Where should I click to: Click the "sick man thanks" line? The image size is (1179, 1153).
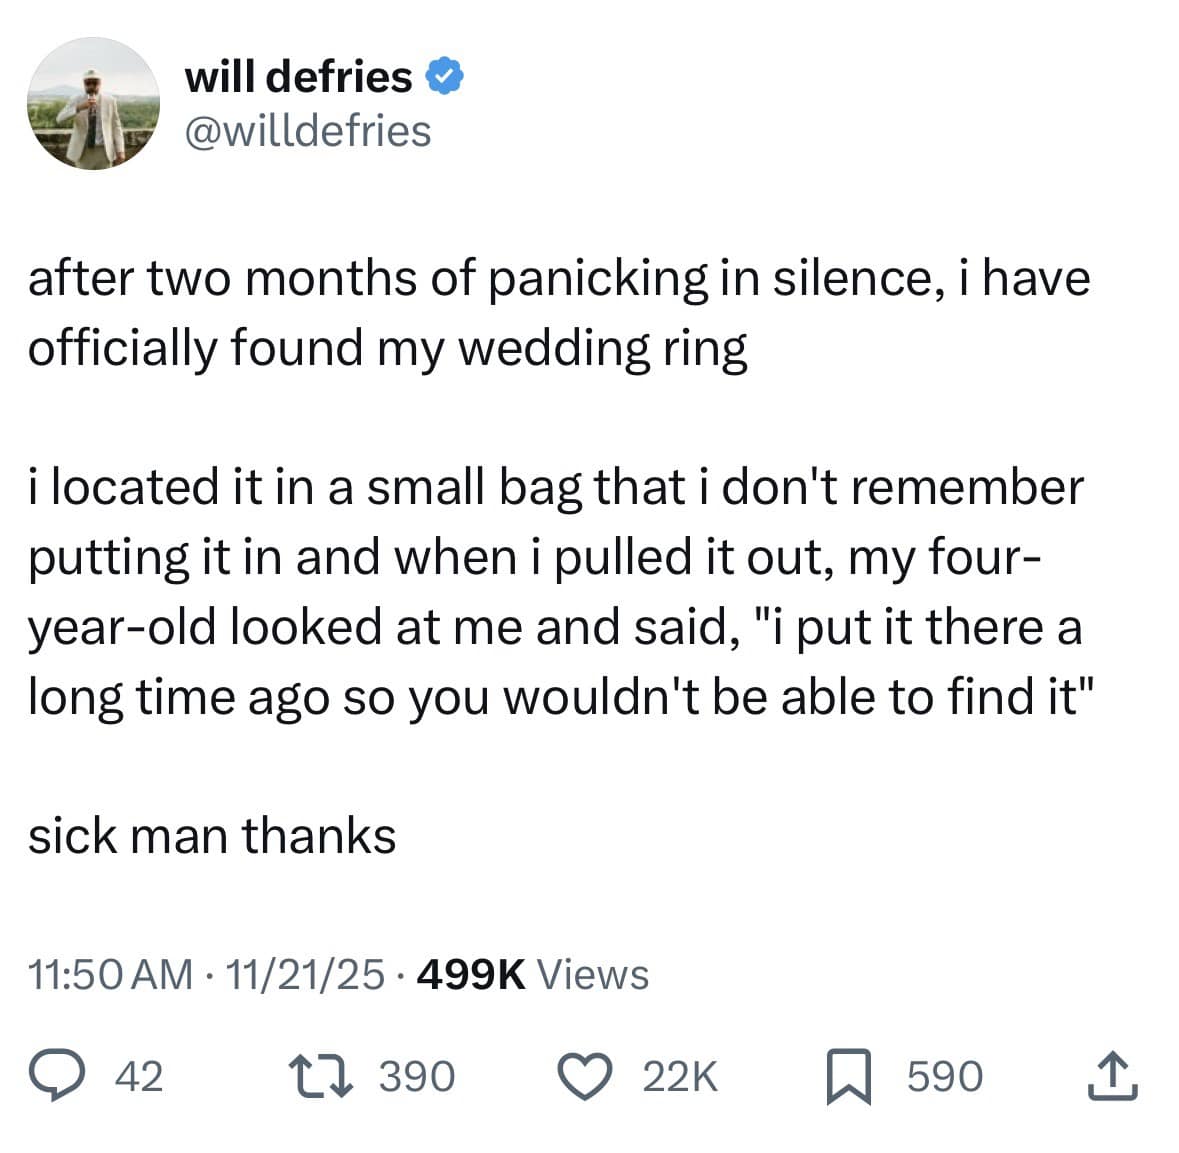coord(212,836)
